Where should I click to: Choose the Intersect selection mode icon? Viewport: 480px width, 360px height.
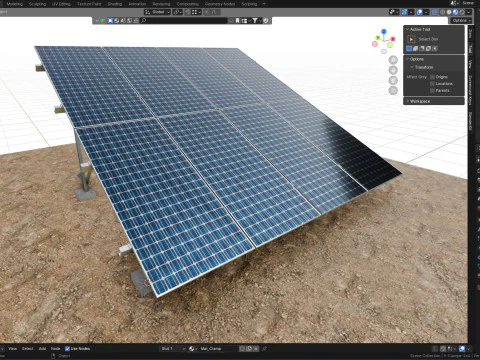[x=435, y=49]
